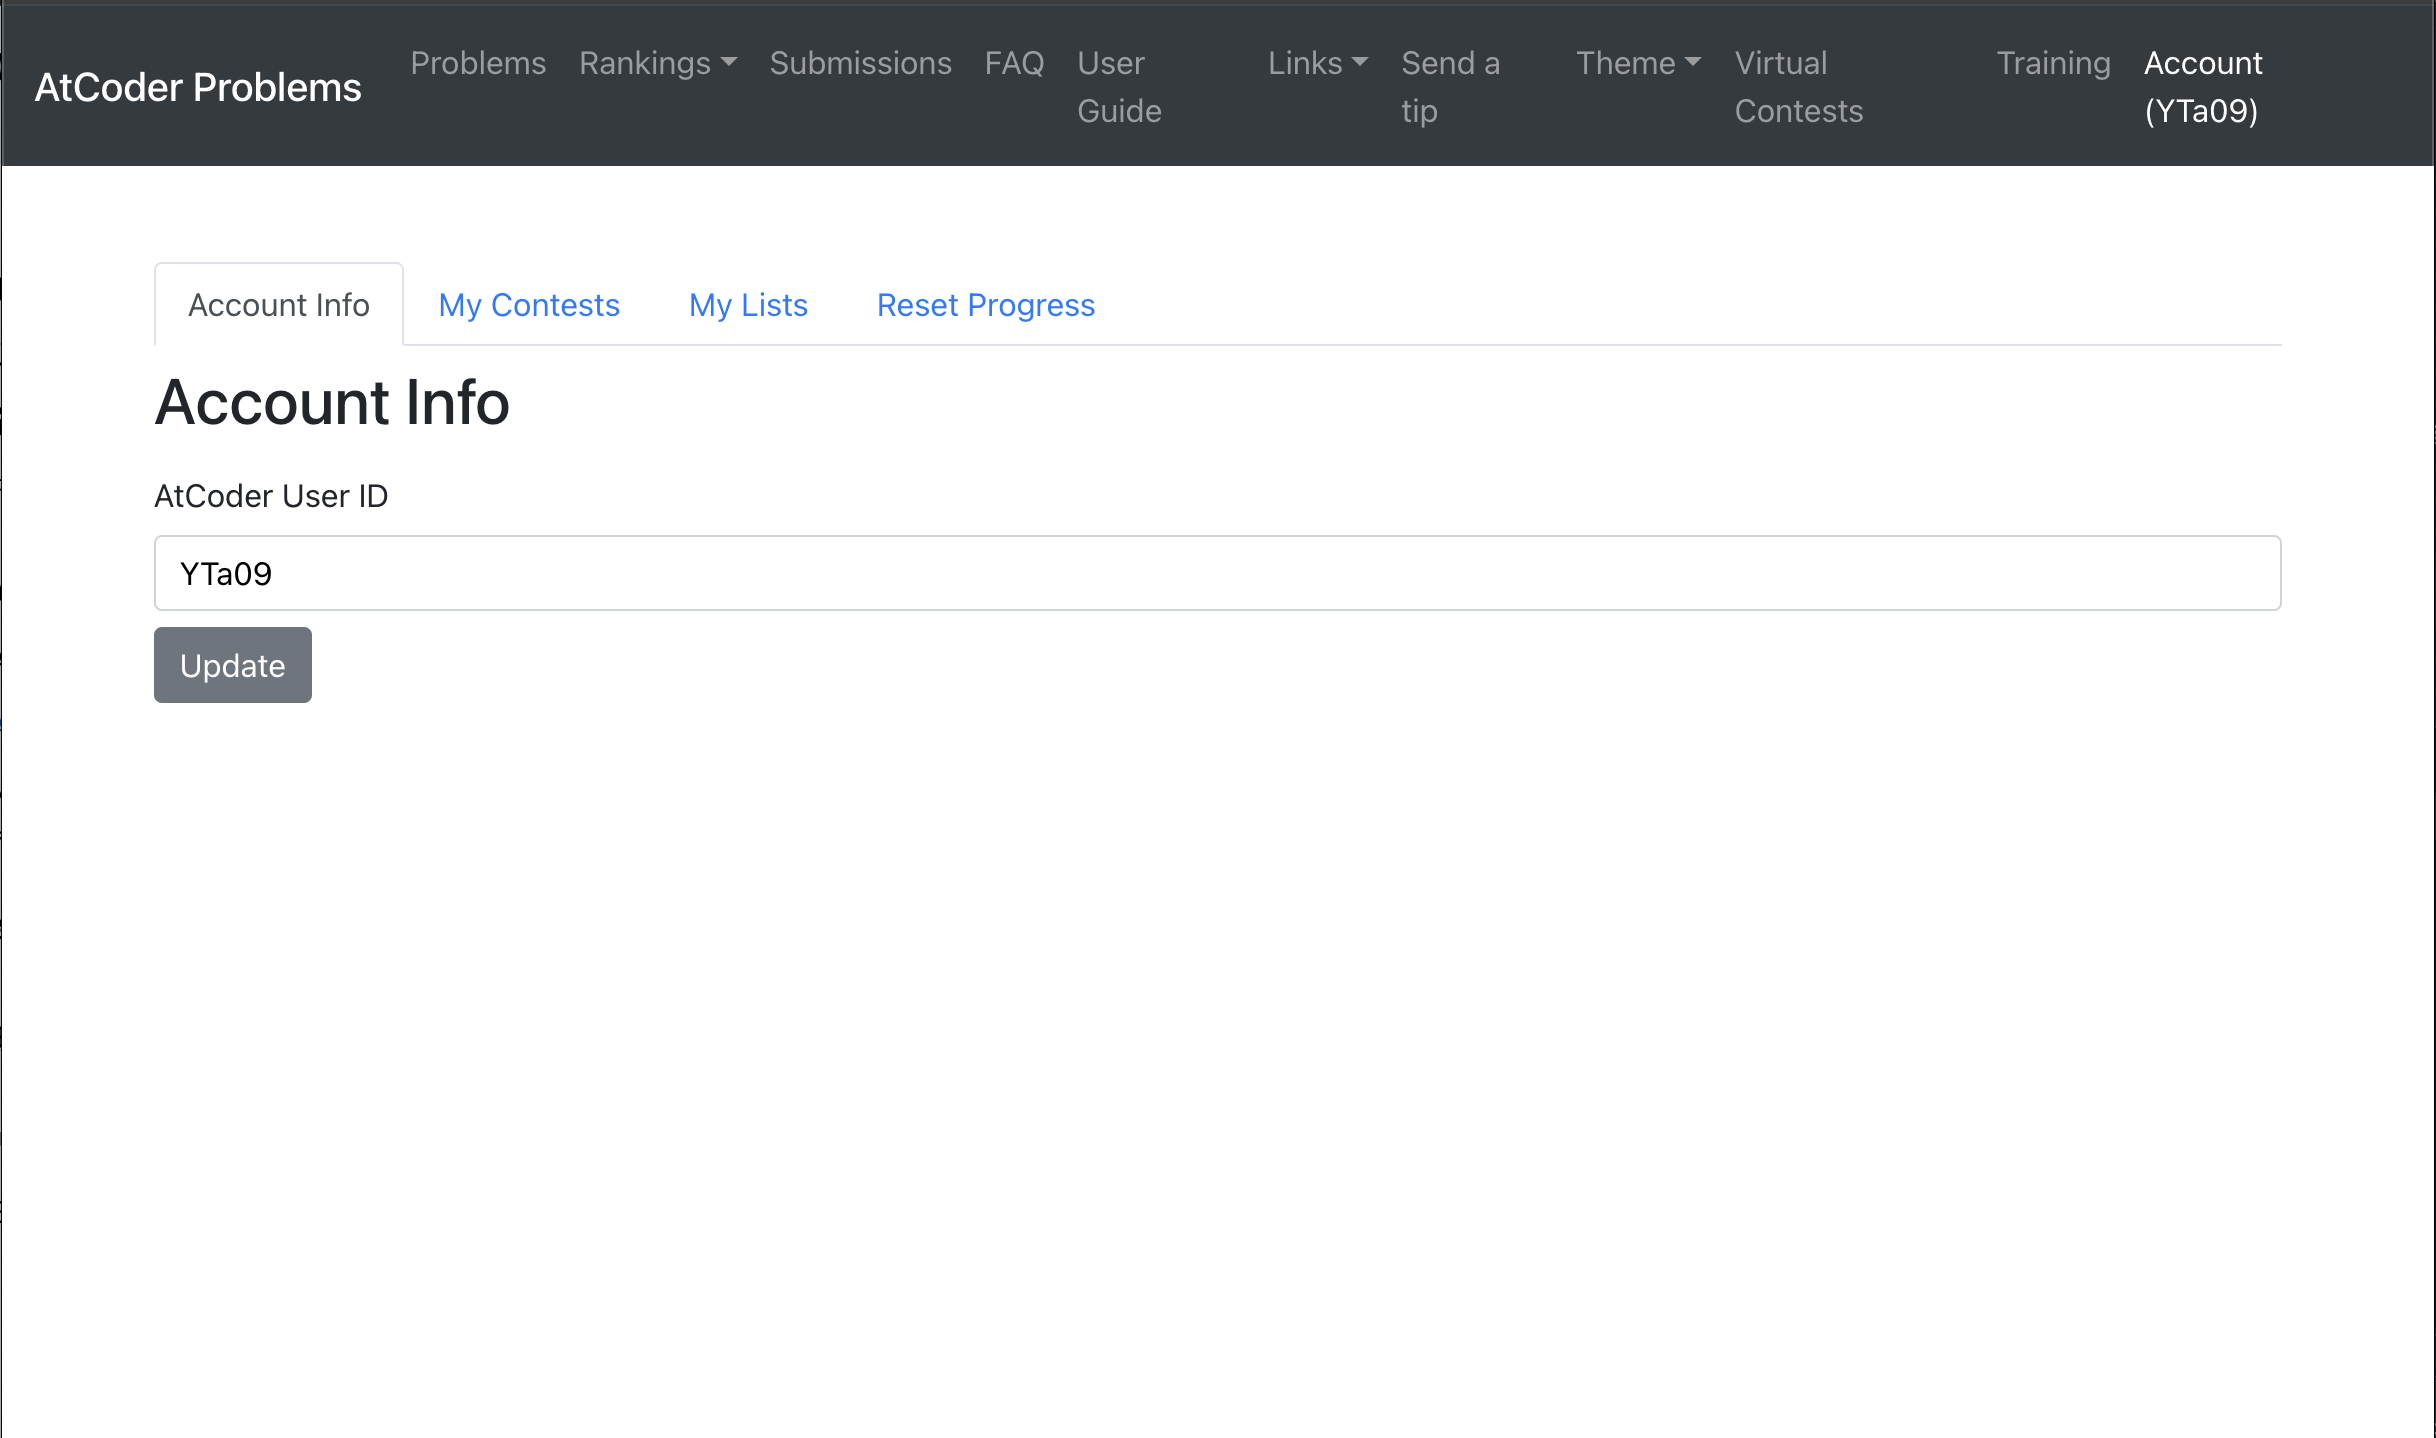Click the Send a tip link

1450,87
